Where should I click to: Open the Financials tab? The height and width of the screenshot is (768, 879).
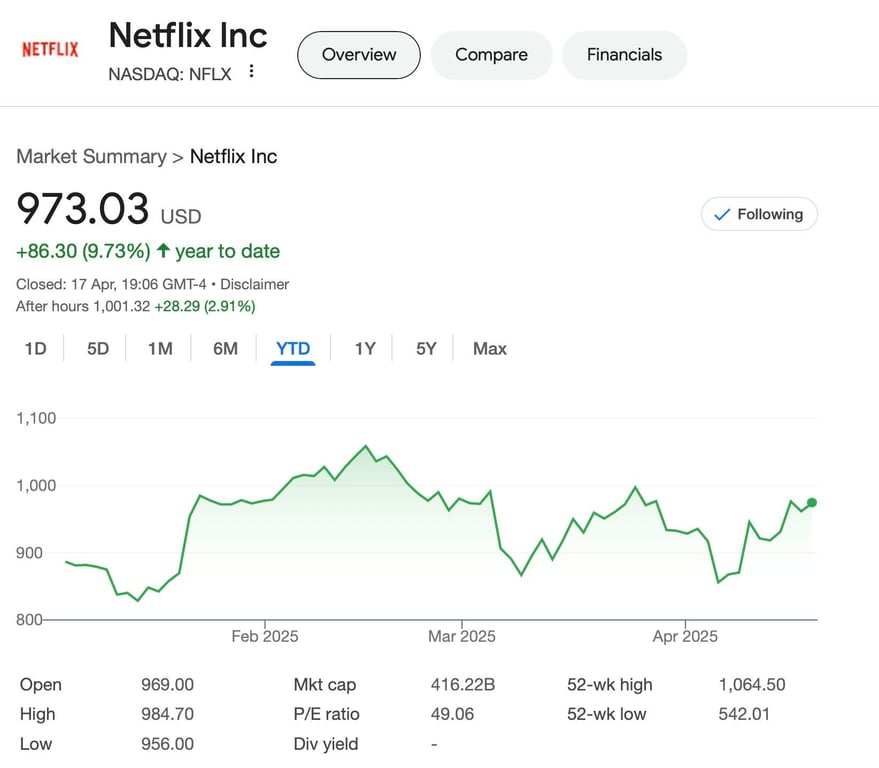624,55
